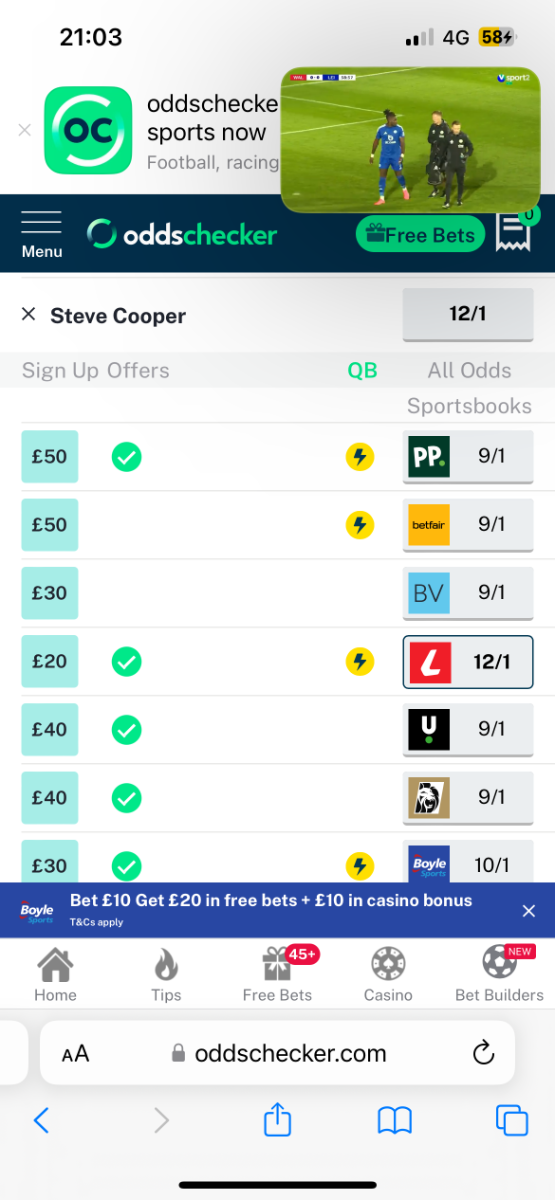
Task: Tap the Paddy Power row green checkmark
Action: point(126,457)
